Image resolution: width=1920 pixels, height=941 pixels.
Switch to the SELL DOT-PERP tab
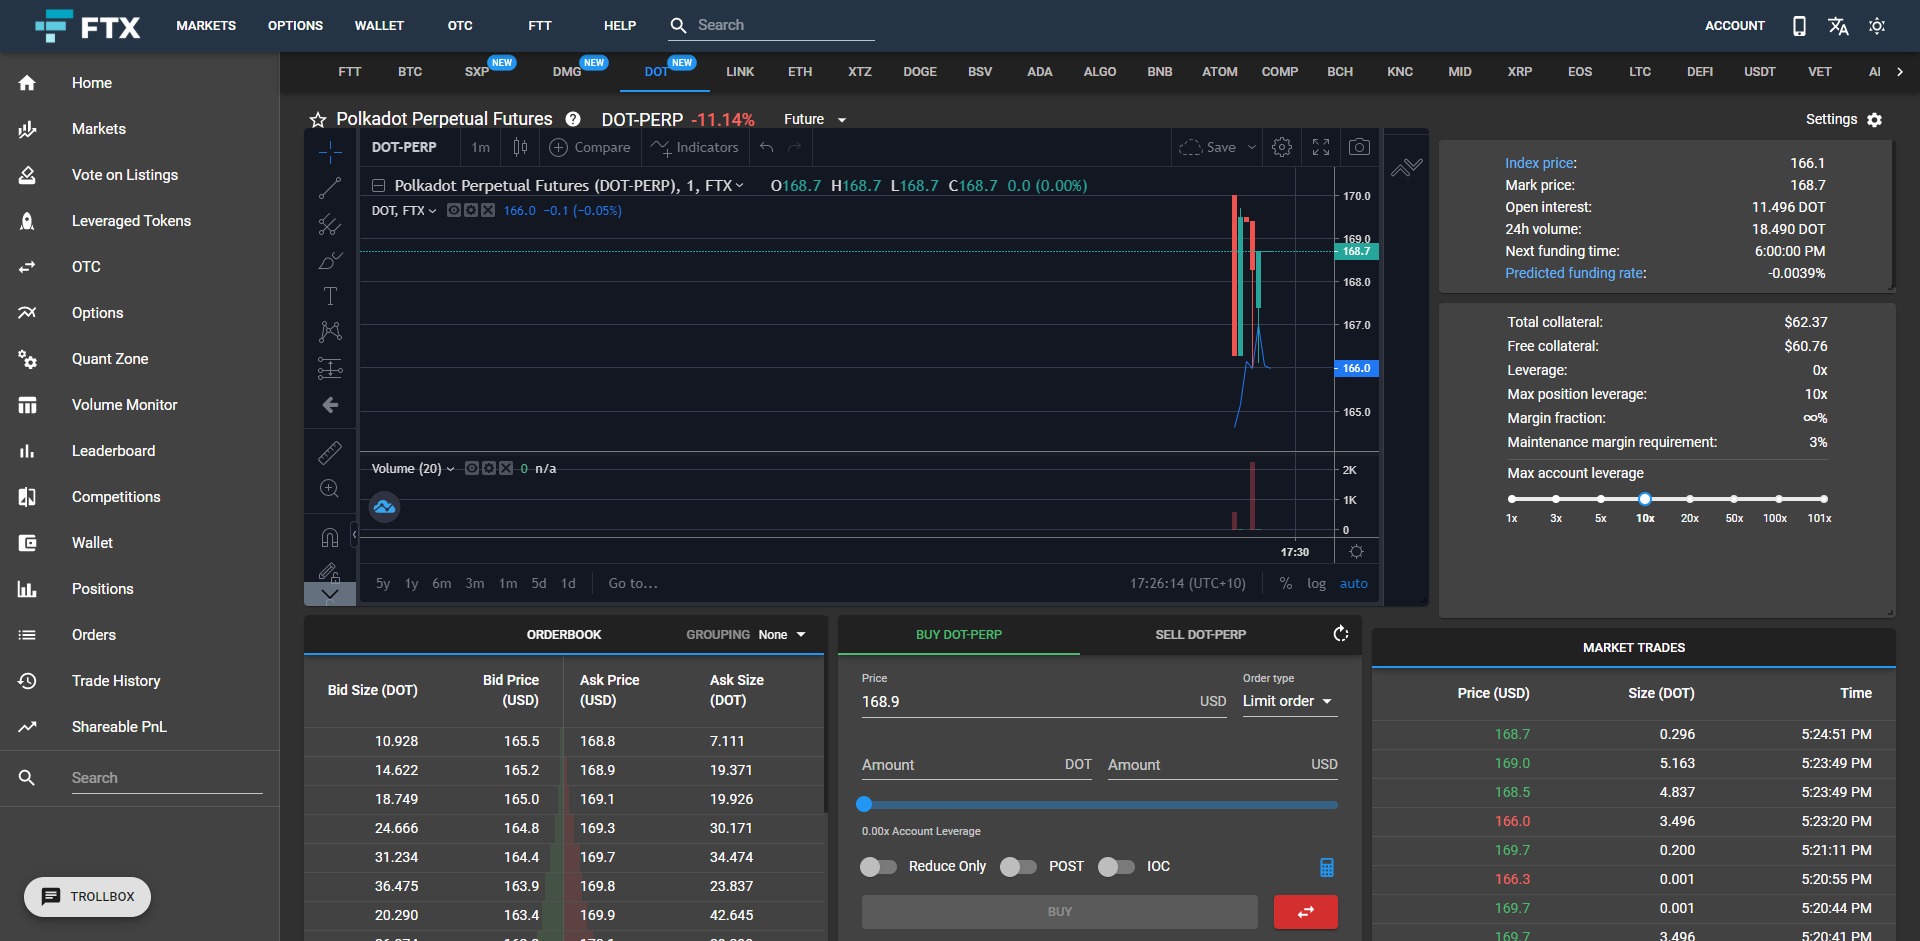pyautogui.click(x=1201, y=634)
